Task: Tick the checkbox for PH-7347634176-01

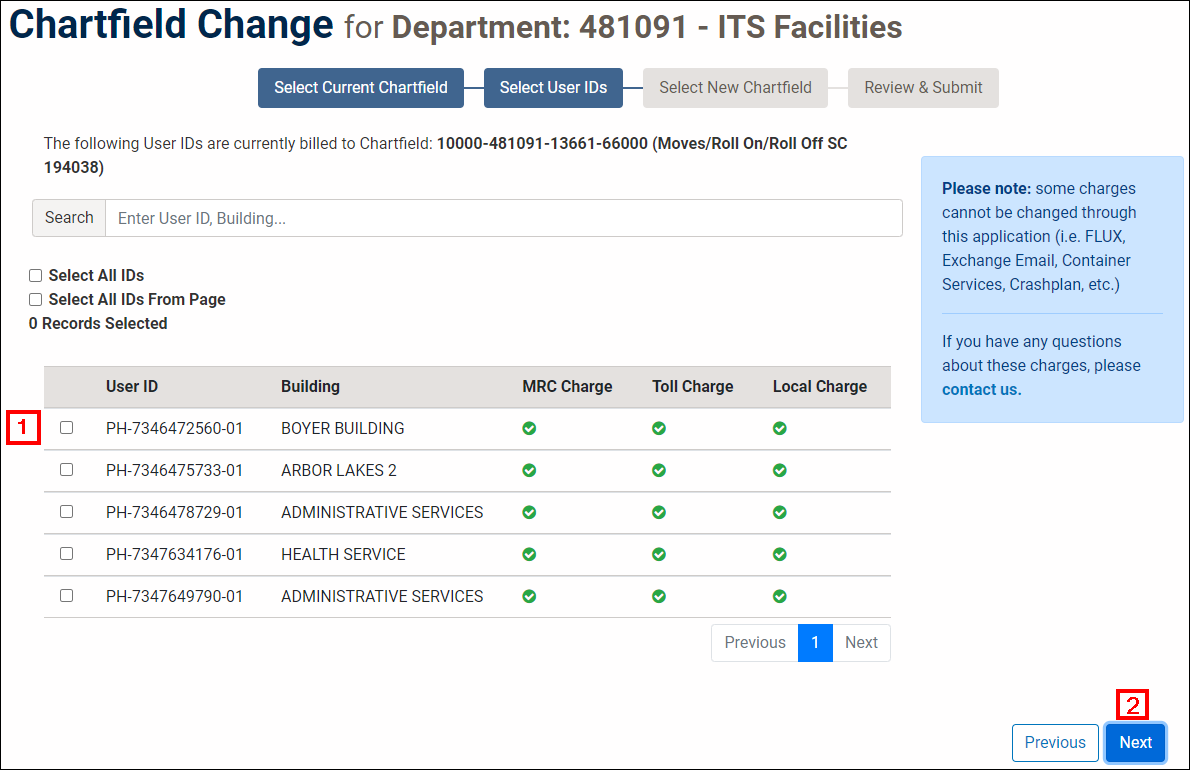Action: (x=67, y=554)
